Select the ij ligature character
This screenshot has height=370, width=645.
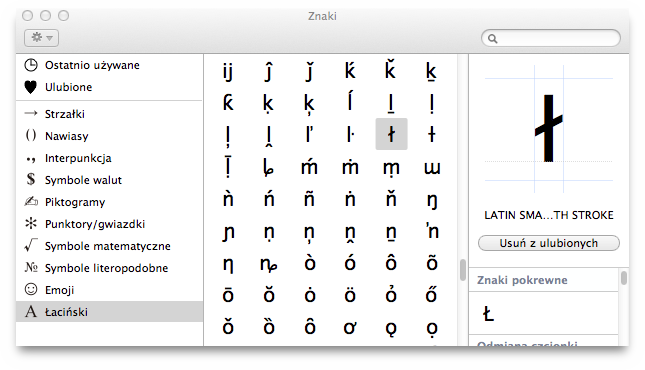[228, 71]
